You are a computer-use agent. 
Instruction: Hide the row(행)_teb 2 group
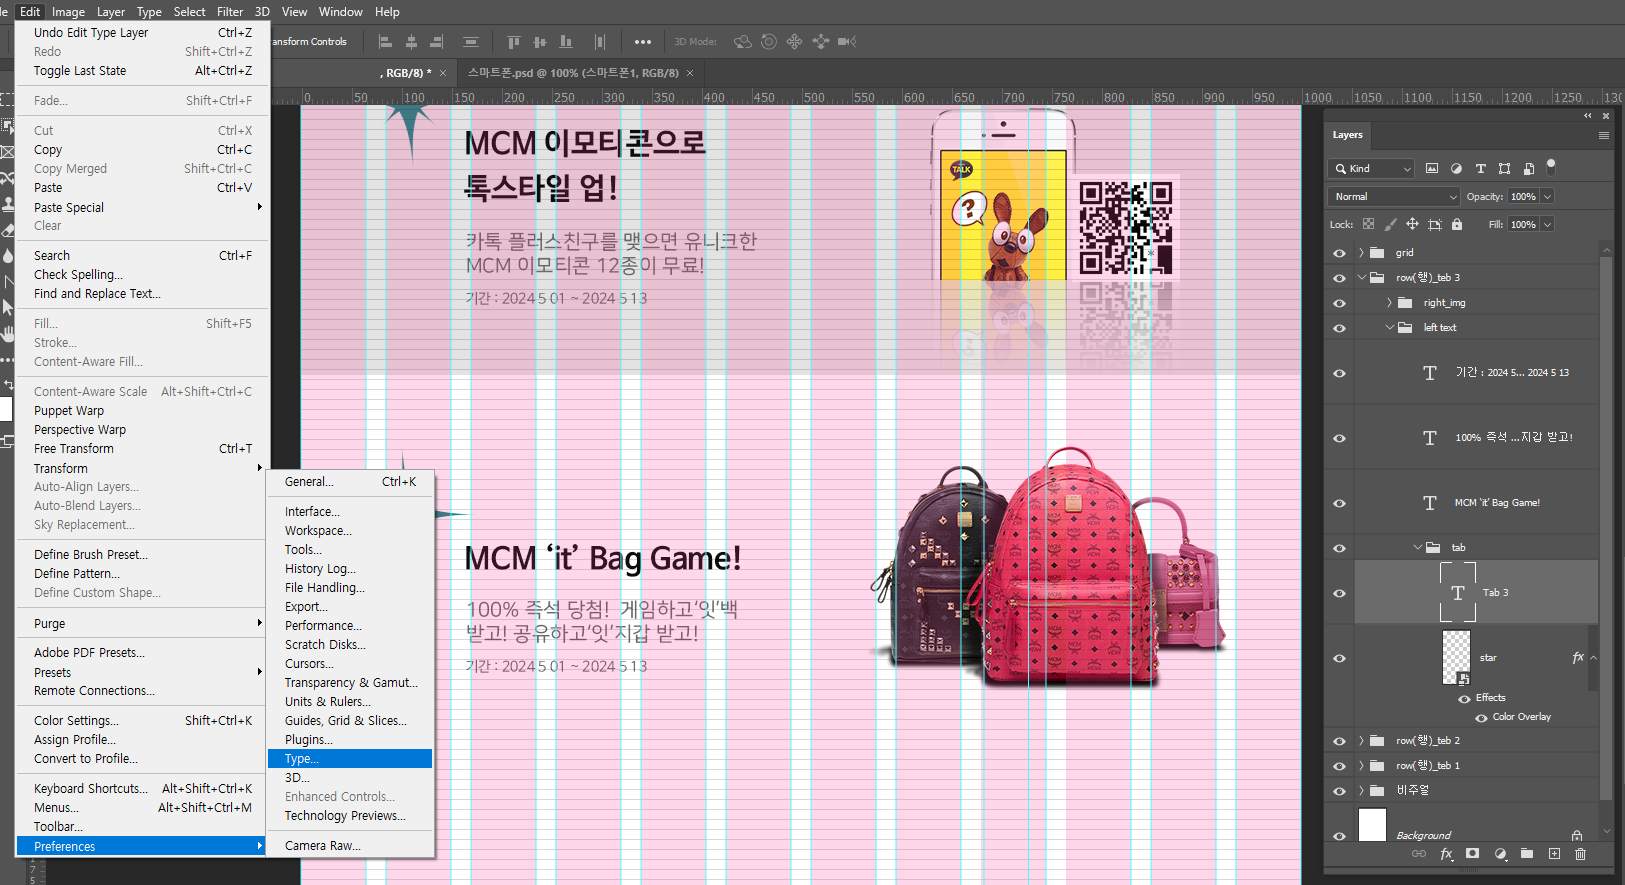(1339, 741)
